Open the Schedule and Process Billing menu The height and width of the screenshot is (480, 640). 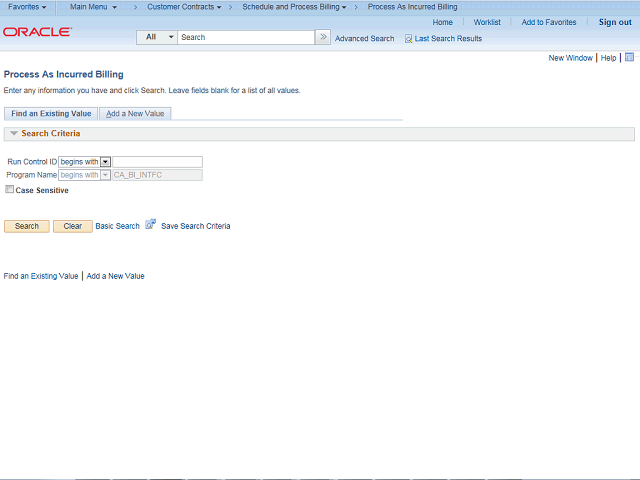(294, 7)
